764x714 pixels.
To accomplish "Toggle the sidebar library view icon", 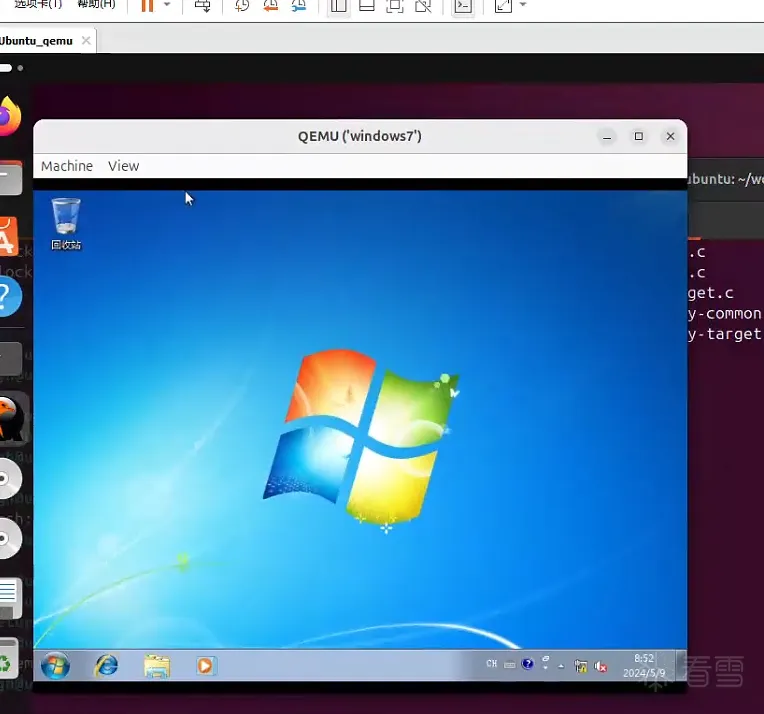I will point(339,5).
